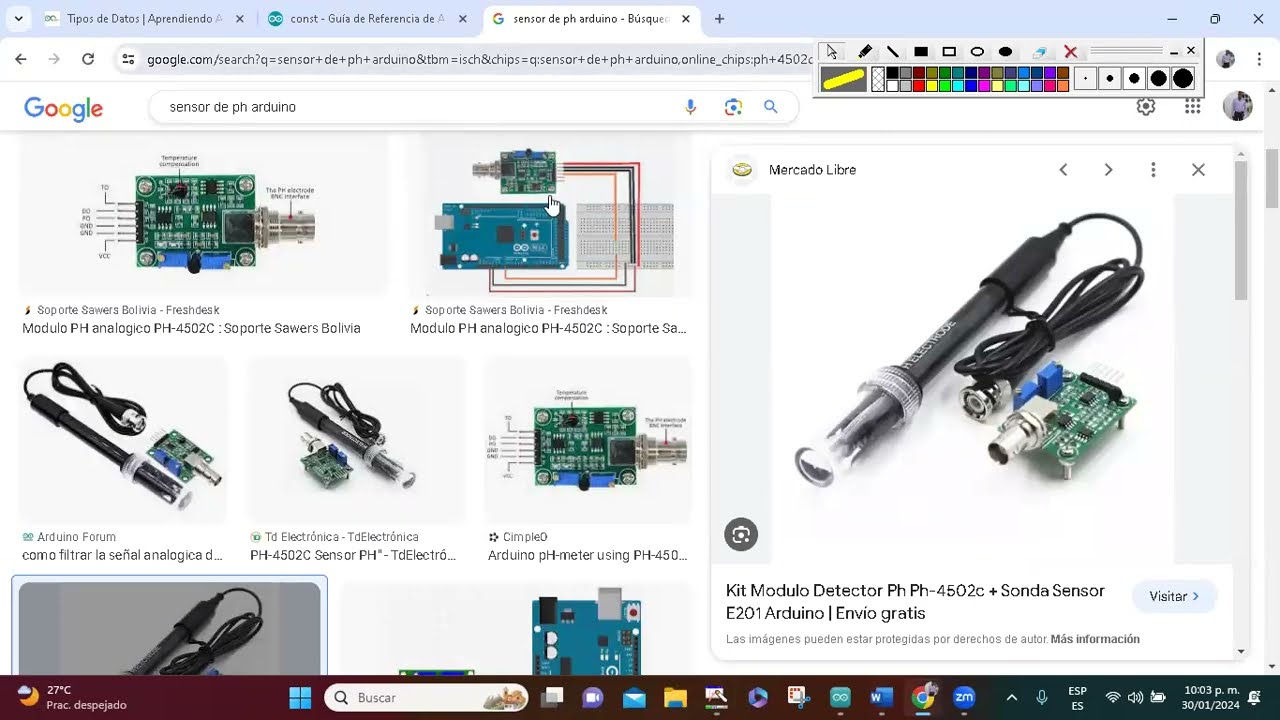
Task: Show hidden system tray icons chevron
Action: (1011, 697)
